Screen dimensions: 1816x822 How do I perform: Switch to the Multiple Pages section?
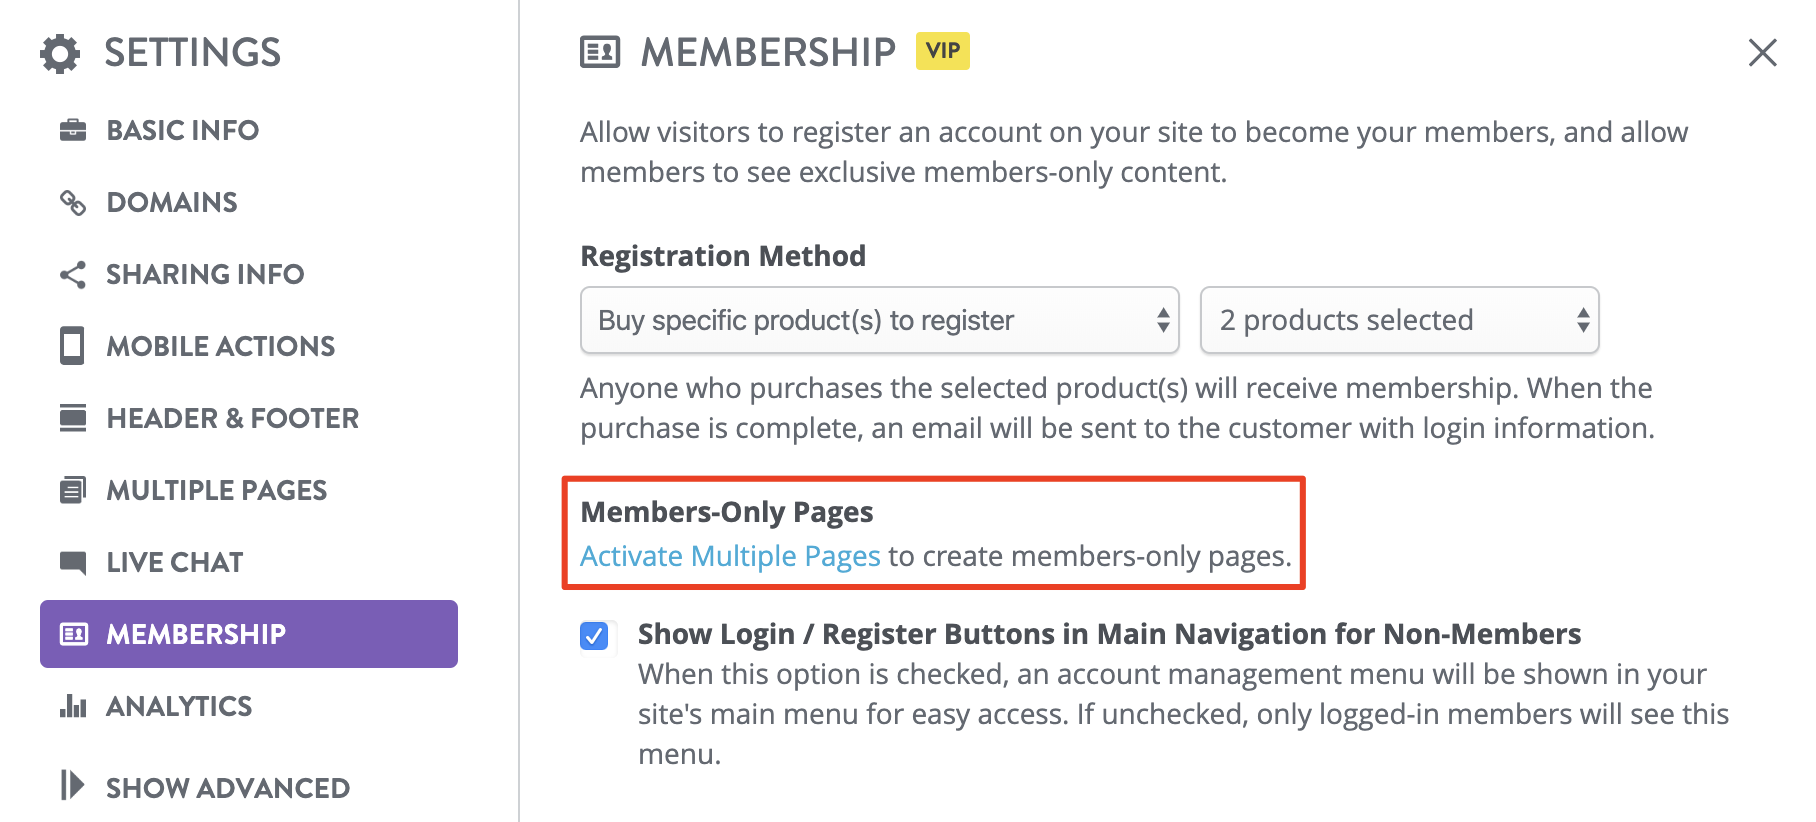point(215,489)
